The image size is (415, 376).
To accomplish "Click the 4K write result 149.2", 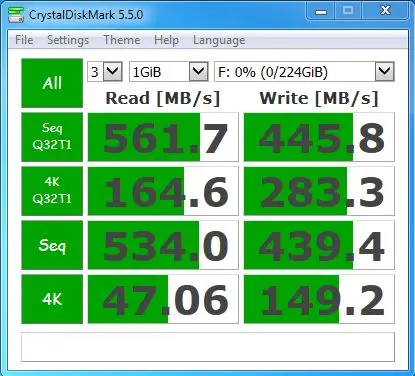I will tap(319, 299).
